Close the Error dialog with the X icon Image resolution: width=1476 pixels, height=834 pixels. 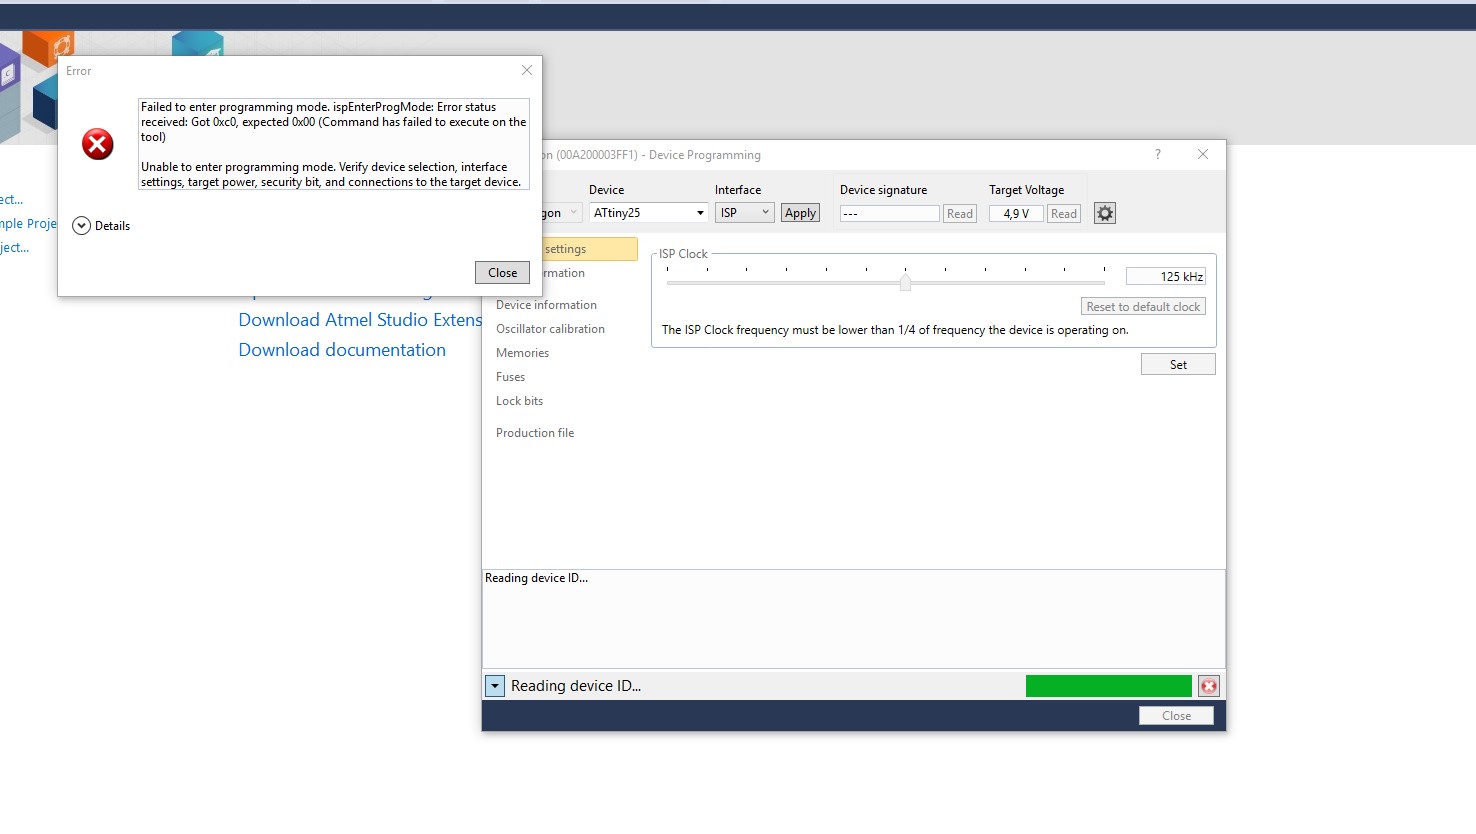pos(527,70)
